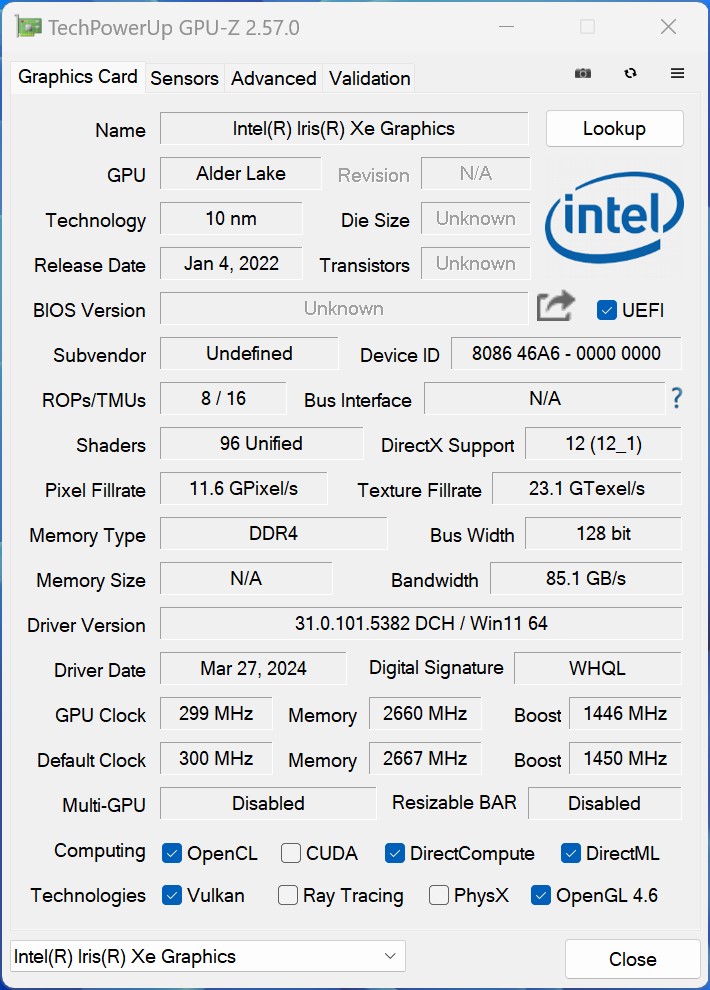
Task: Click the refresh icon
Action: pos(630,74)
